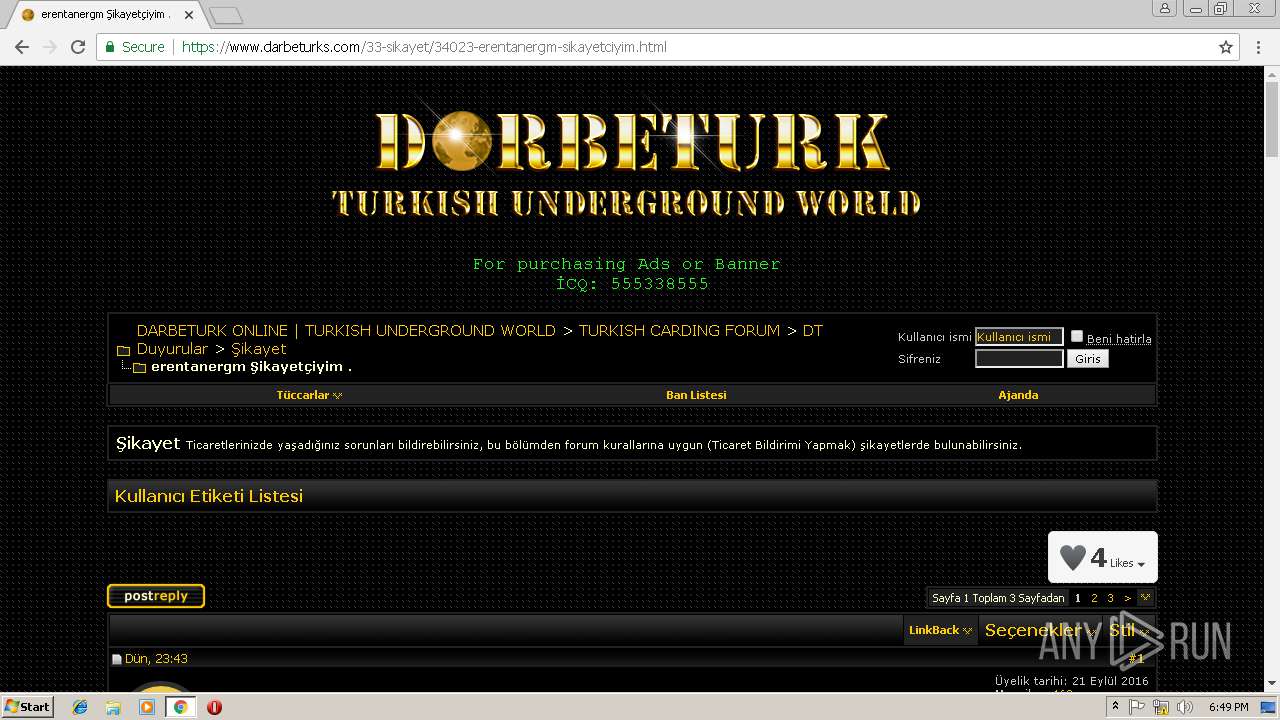1280x720 pixels.
Task: Open File Explorer from the taskbar
Action: point(113,707)
